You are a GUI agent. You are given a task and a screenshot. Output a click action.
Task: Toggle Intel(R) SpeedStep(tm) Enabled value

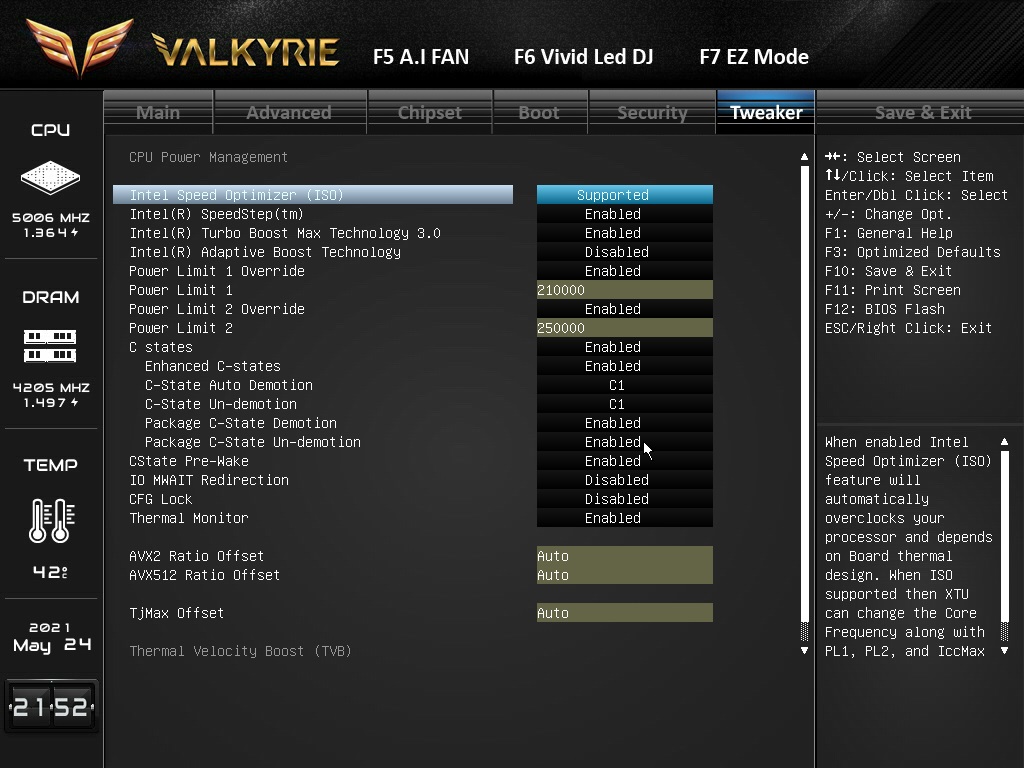click(624, 214)
